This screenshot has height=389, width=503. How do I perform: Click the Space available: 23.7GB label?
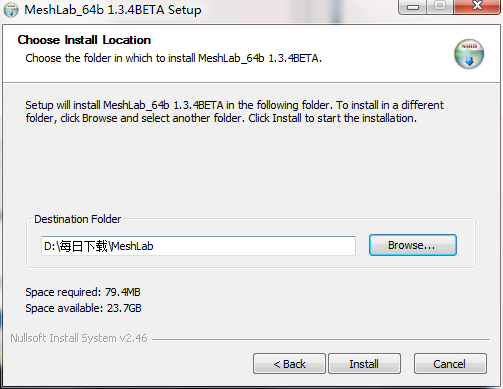pyautogui.click(x=83, y=308)
